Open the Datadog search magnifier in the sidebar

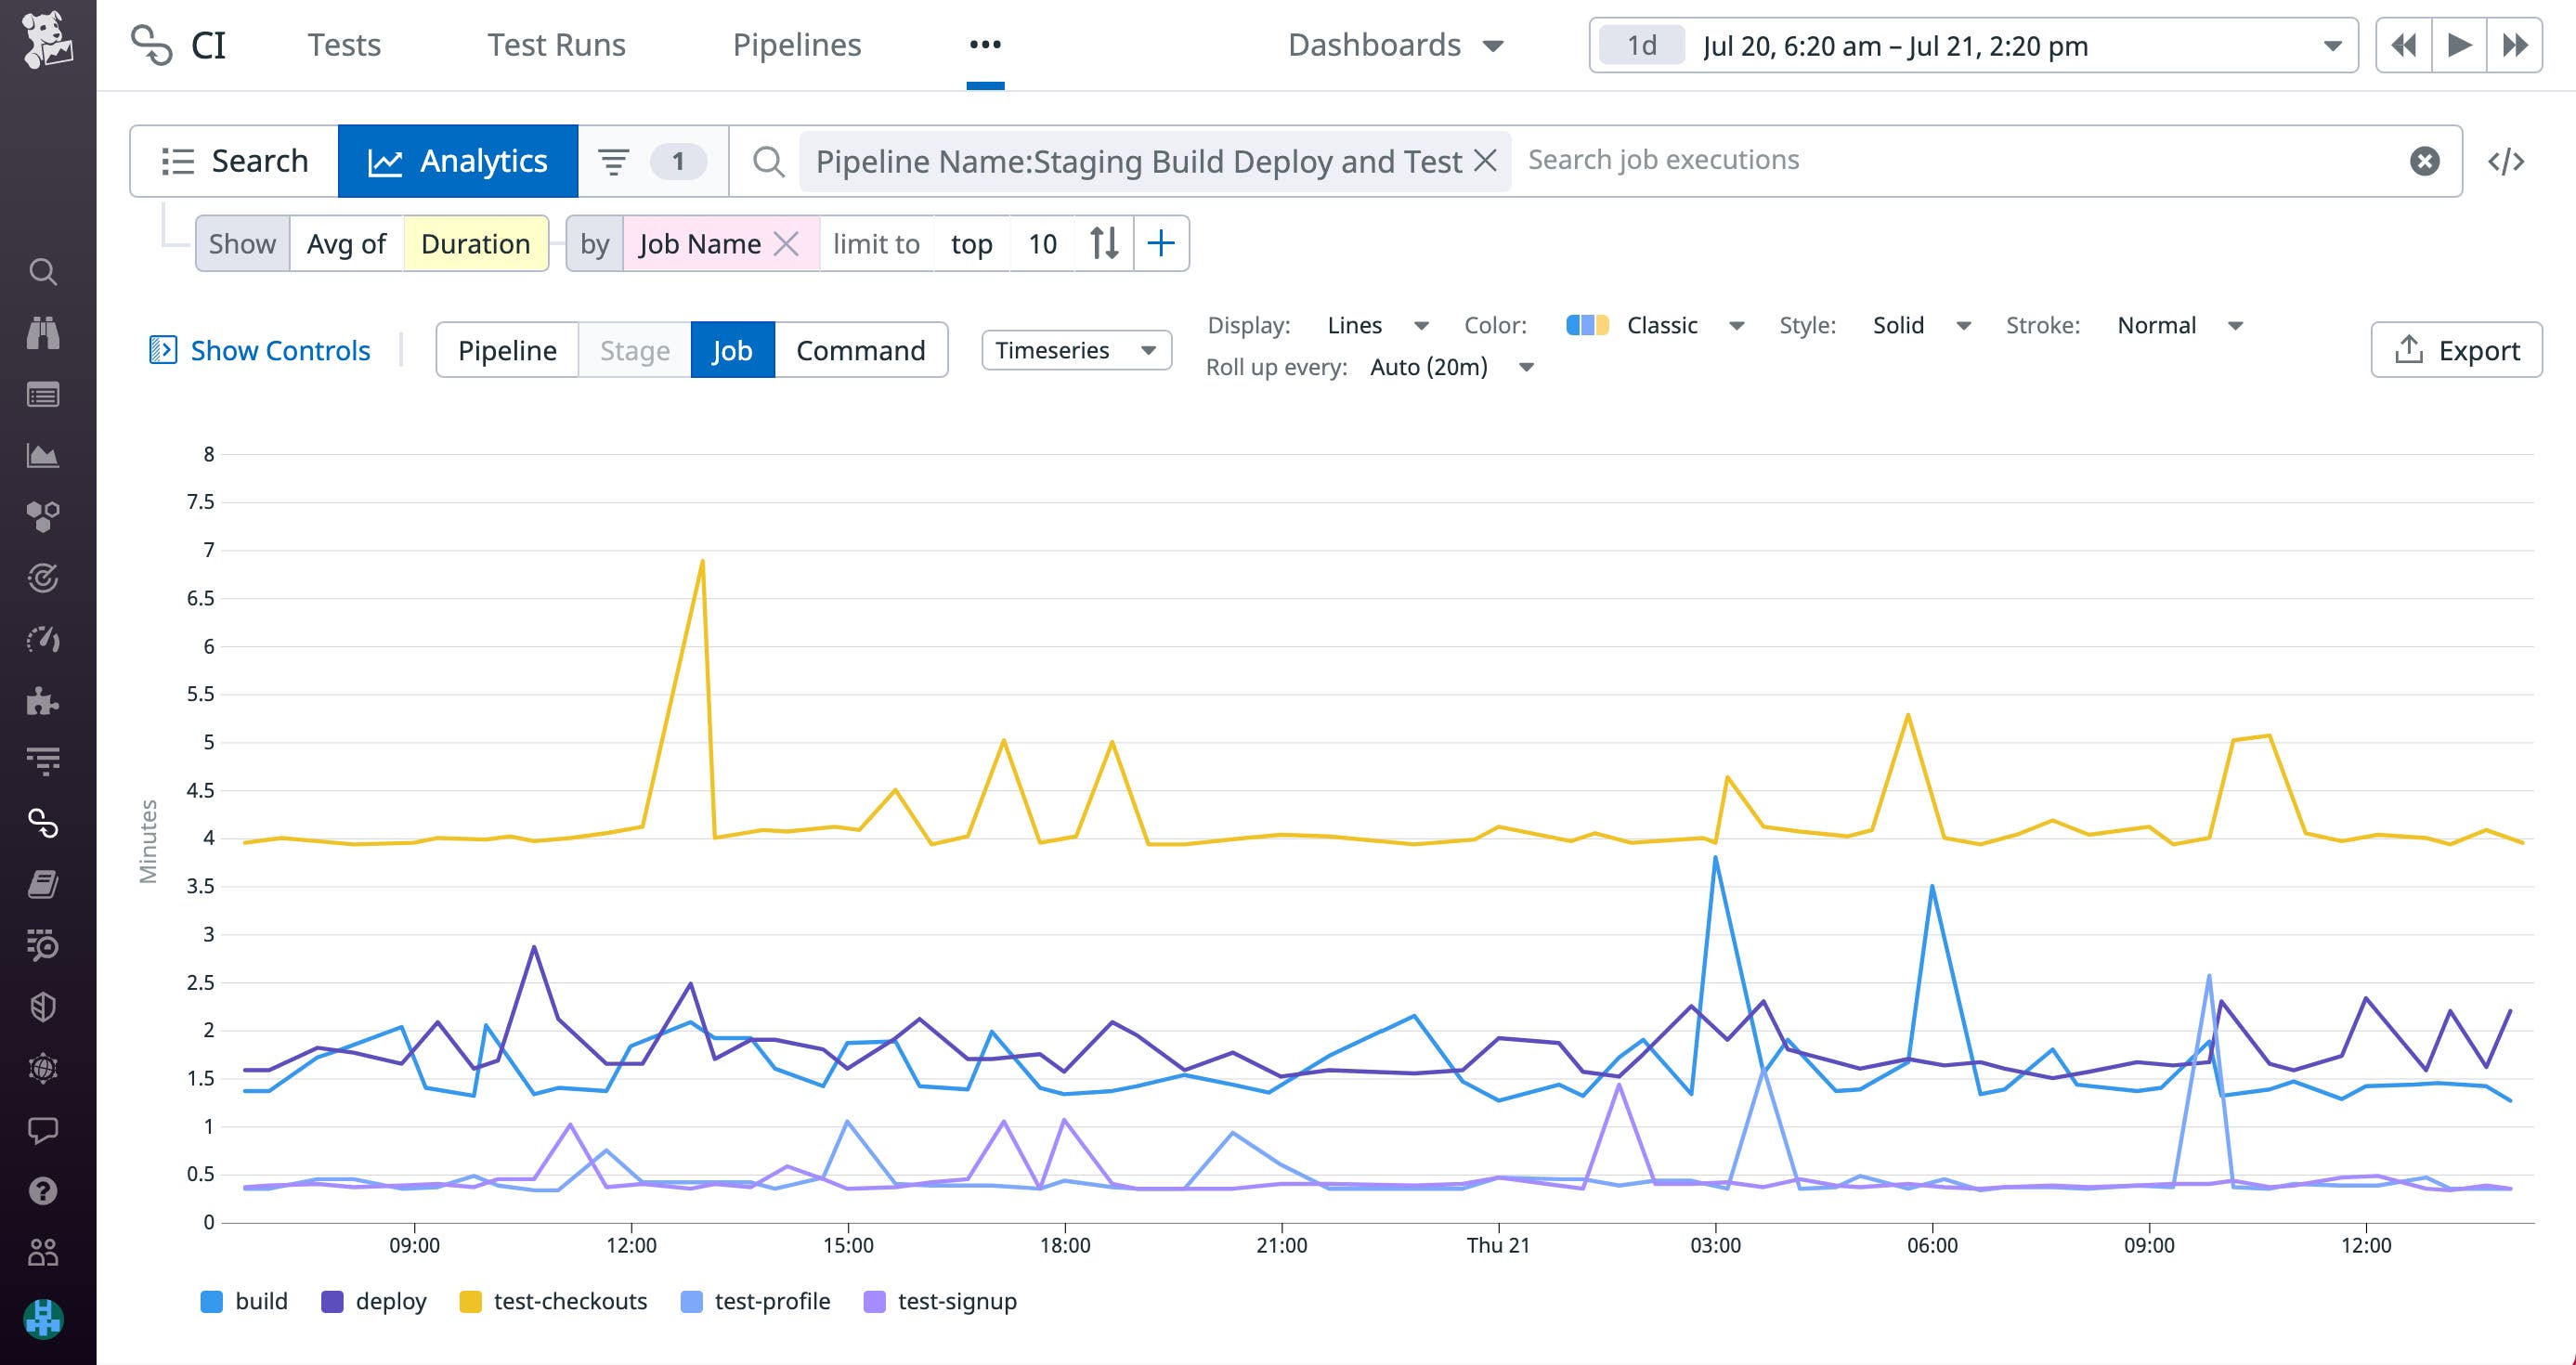44,271
